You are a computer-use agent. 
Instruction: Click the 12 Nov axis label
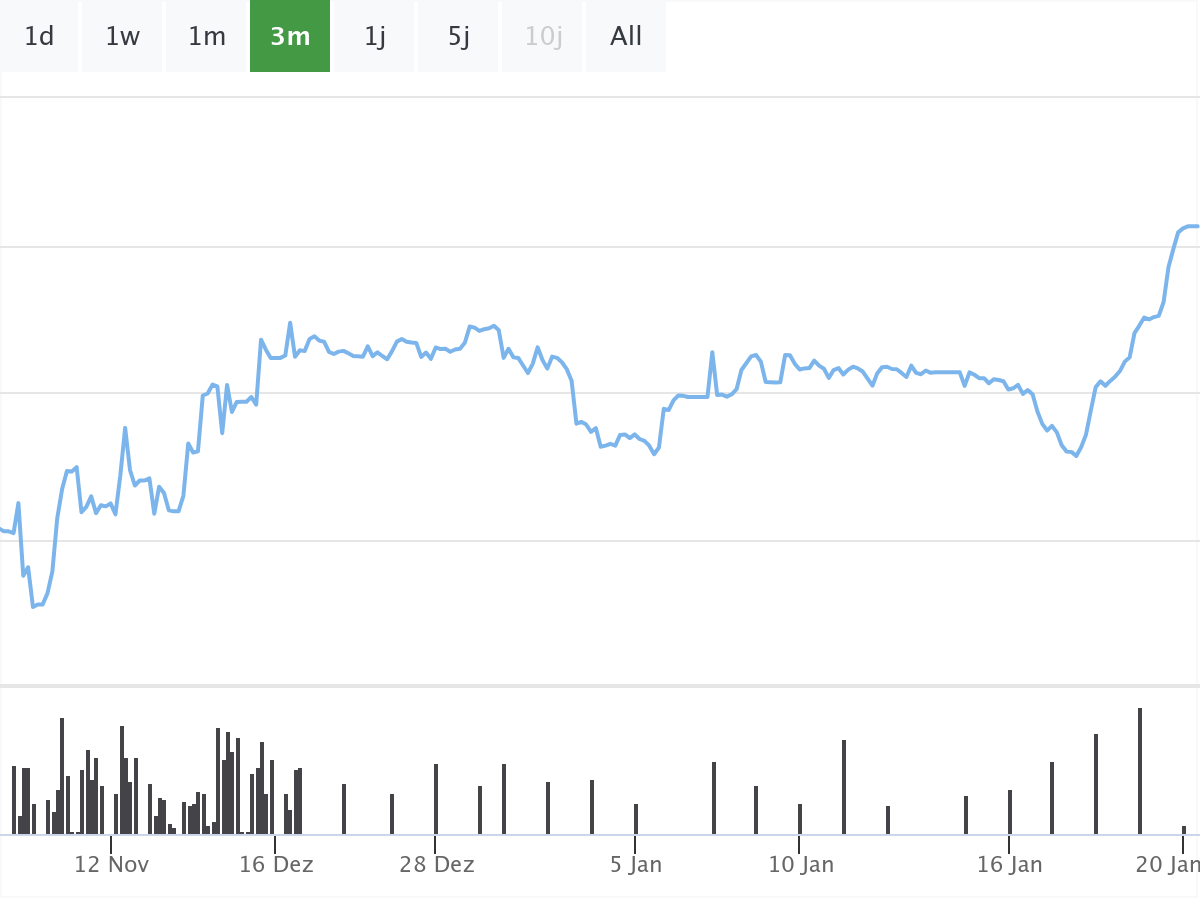[x=112, y=864]
